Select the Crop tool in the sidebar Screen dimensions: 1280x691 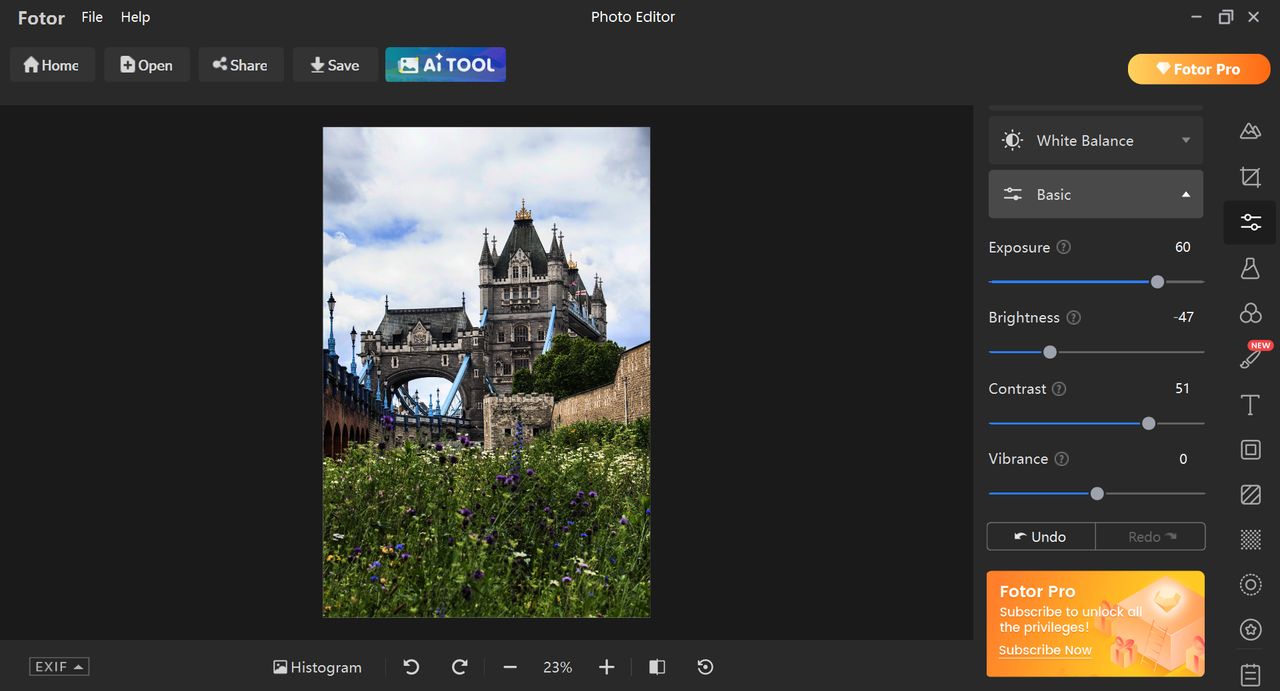[1250, 177]
